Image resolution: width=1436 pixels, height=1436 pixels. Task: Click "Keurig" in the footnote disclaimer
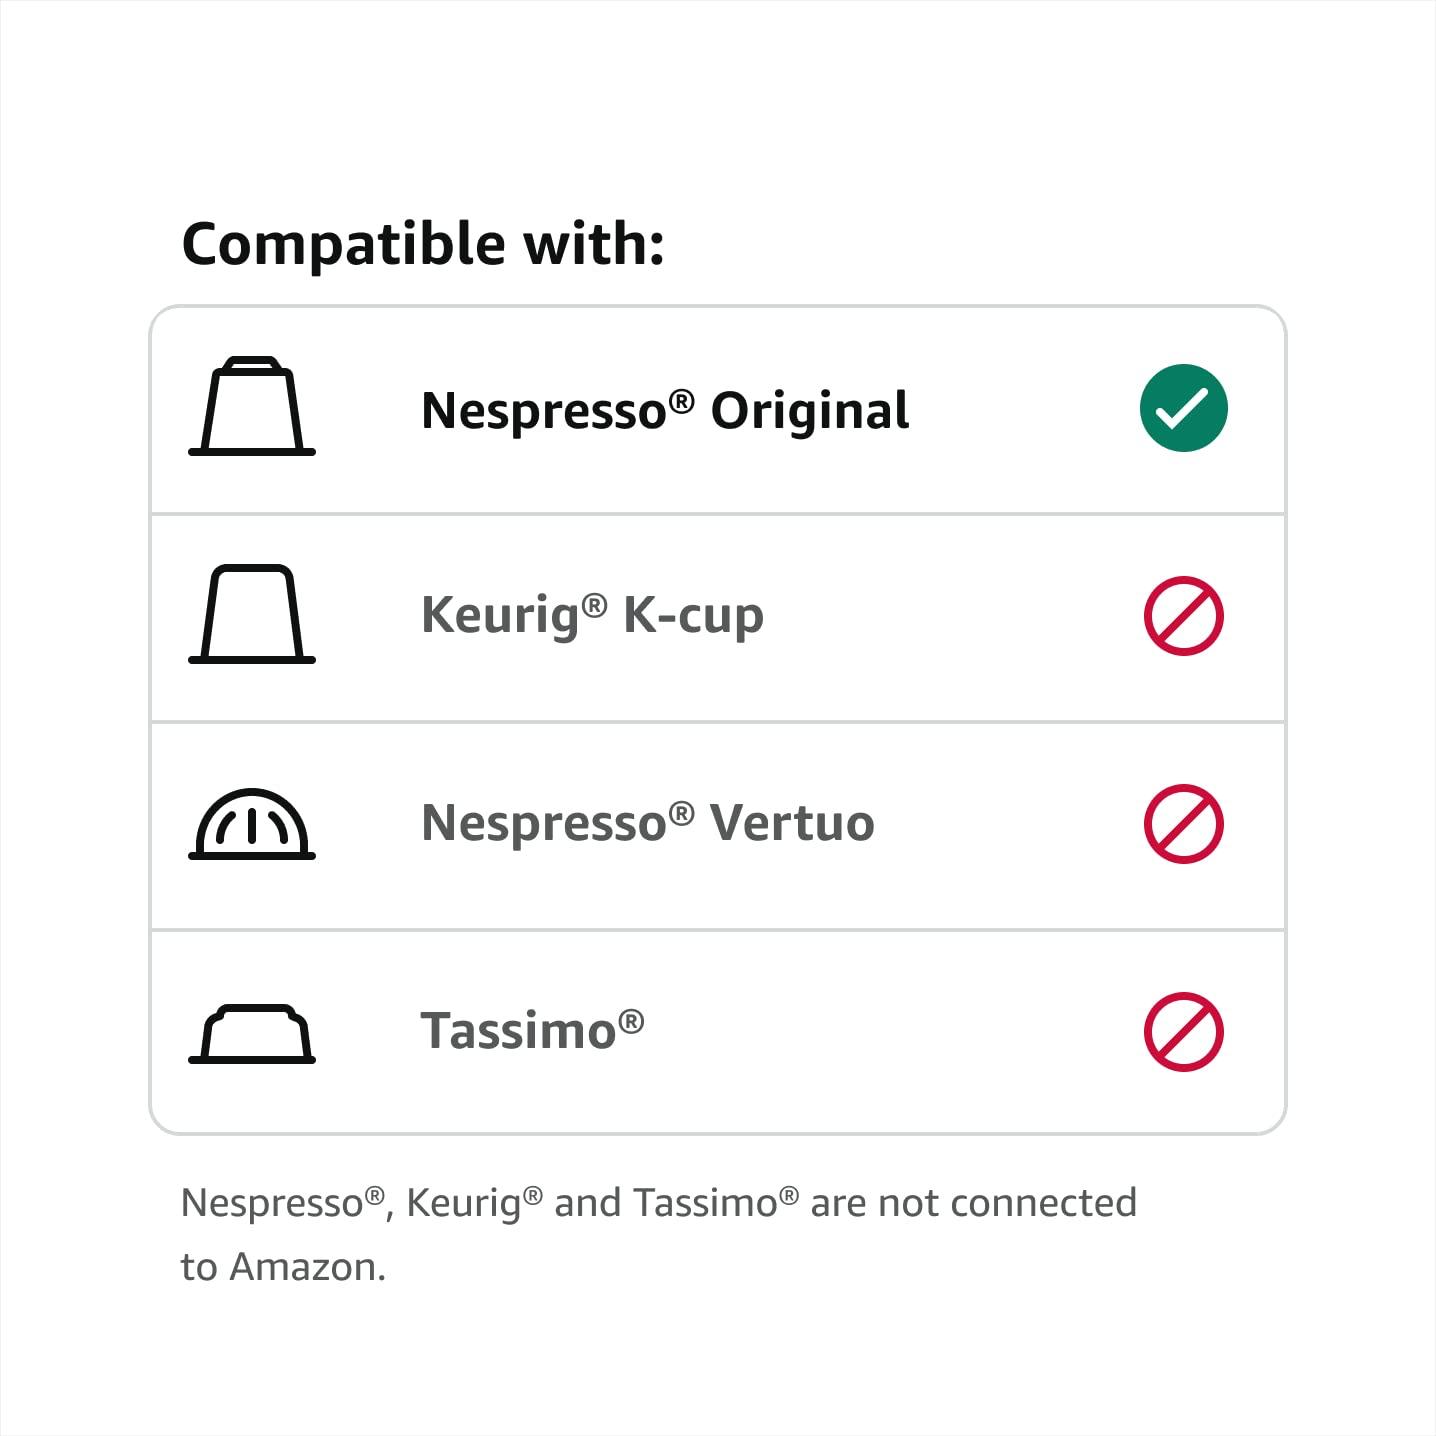pos(463,1203)
